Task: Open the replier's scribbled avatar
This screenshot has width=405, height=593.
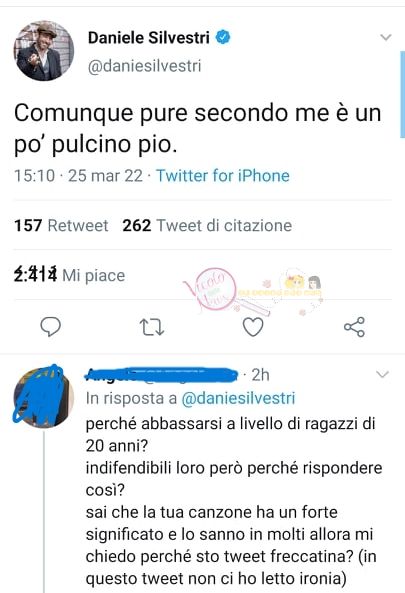Action: (44, 396)
